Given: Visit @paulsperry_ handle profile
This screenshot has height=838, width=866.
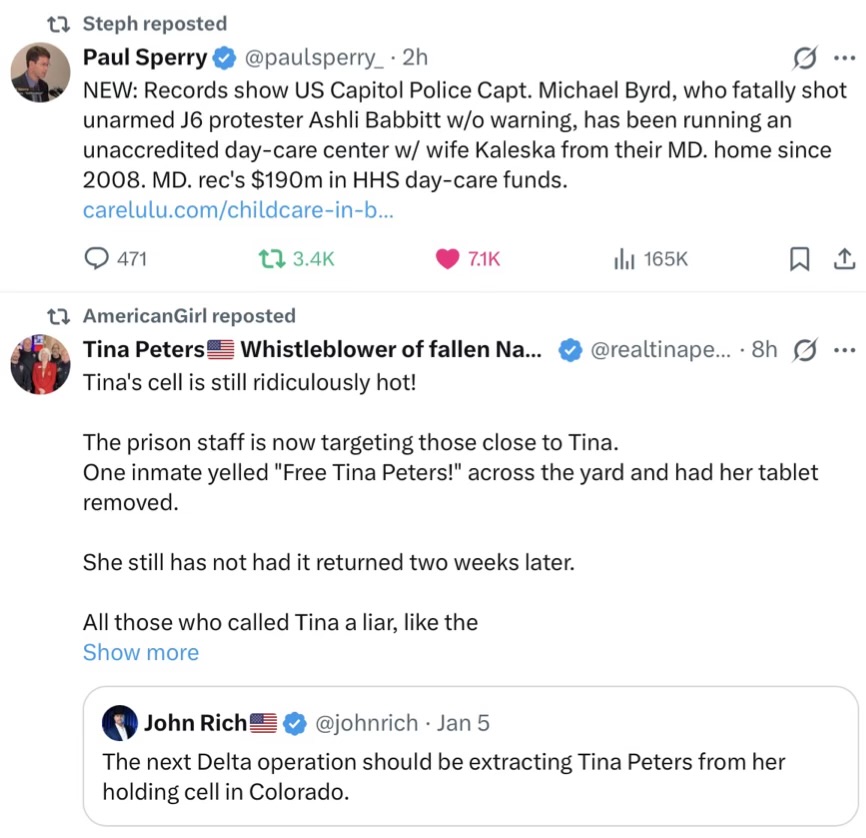Looking at the screenshot, I should [x=314, y=58].
